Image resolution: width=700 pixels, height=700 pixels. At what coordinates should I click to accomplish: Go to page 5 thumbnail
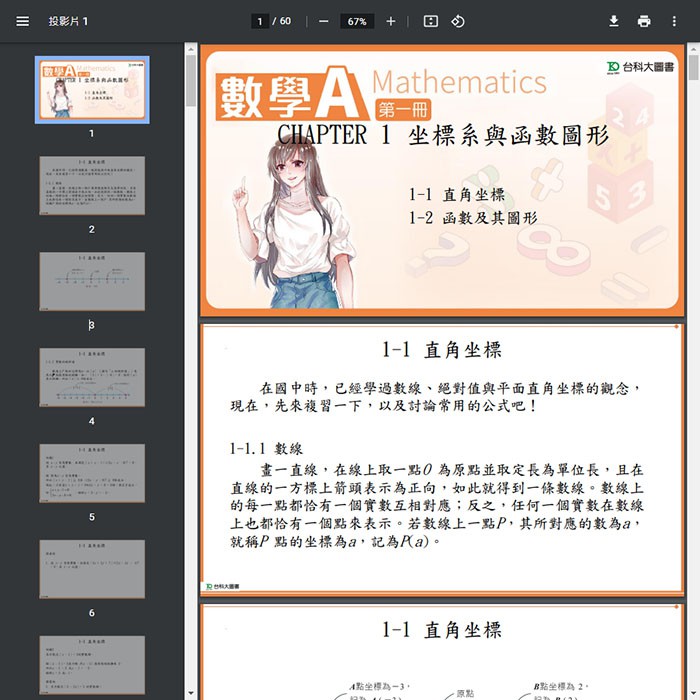(x=92, y=473)
